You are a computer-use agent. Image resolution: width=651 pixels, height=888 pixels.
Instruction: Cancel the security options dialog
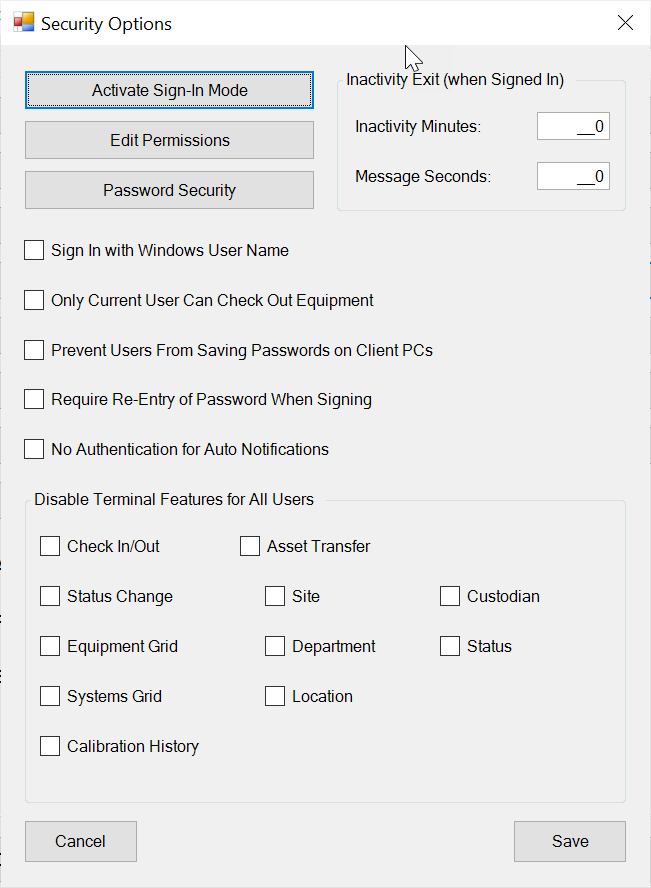[x=80, y=841]
